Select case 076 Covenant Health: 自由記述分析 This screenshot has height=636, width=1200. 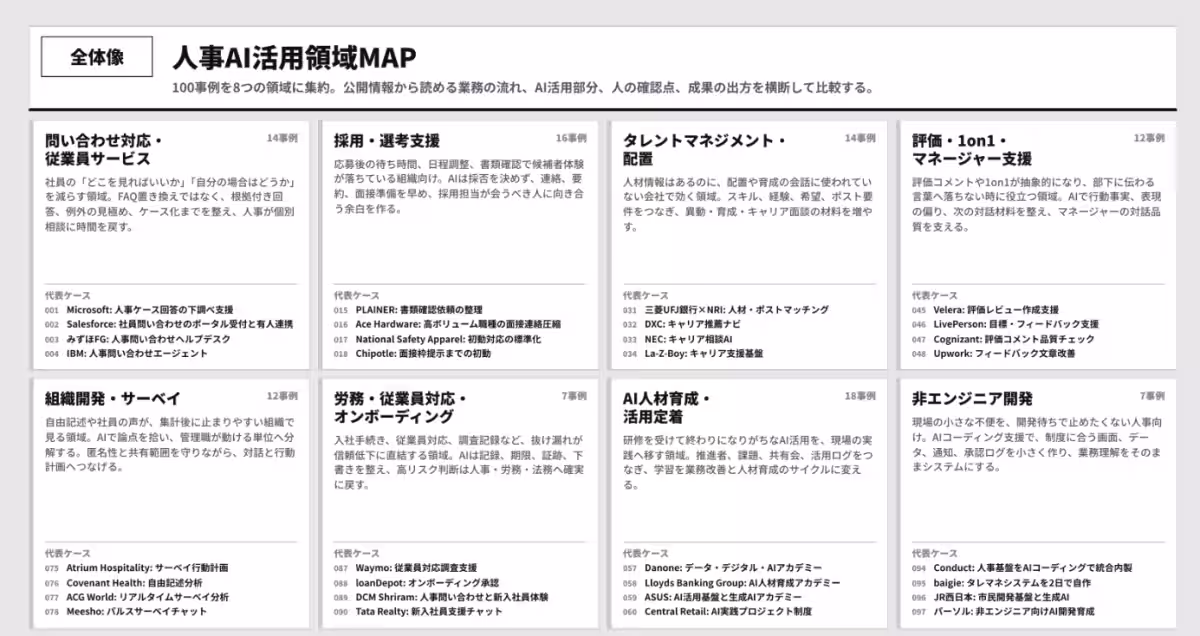tap(123, 582)
